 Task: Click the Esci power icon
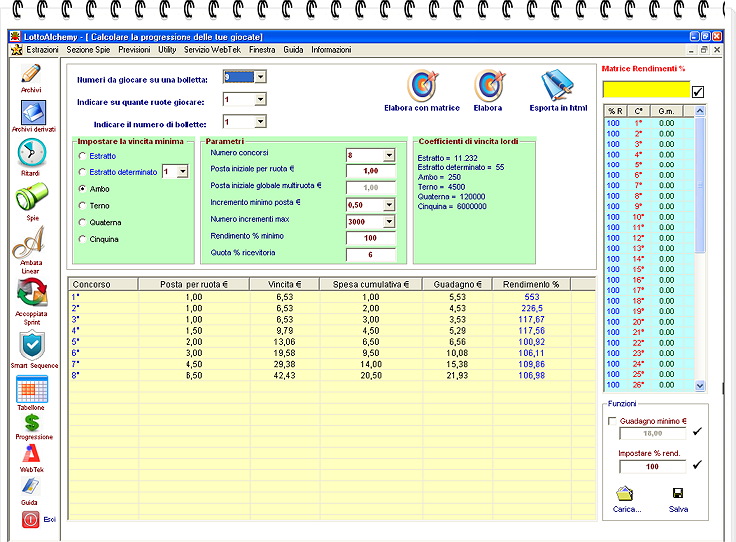pos(31,519)
